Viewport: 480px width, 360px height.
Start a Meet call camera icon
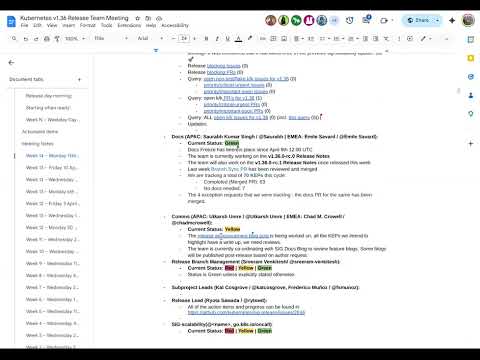[x=384, y=21]
